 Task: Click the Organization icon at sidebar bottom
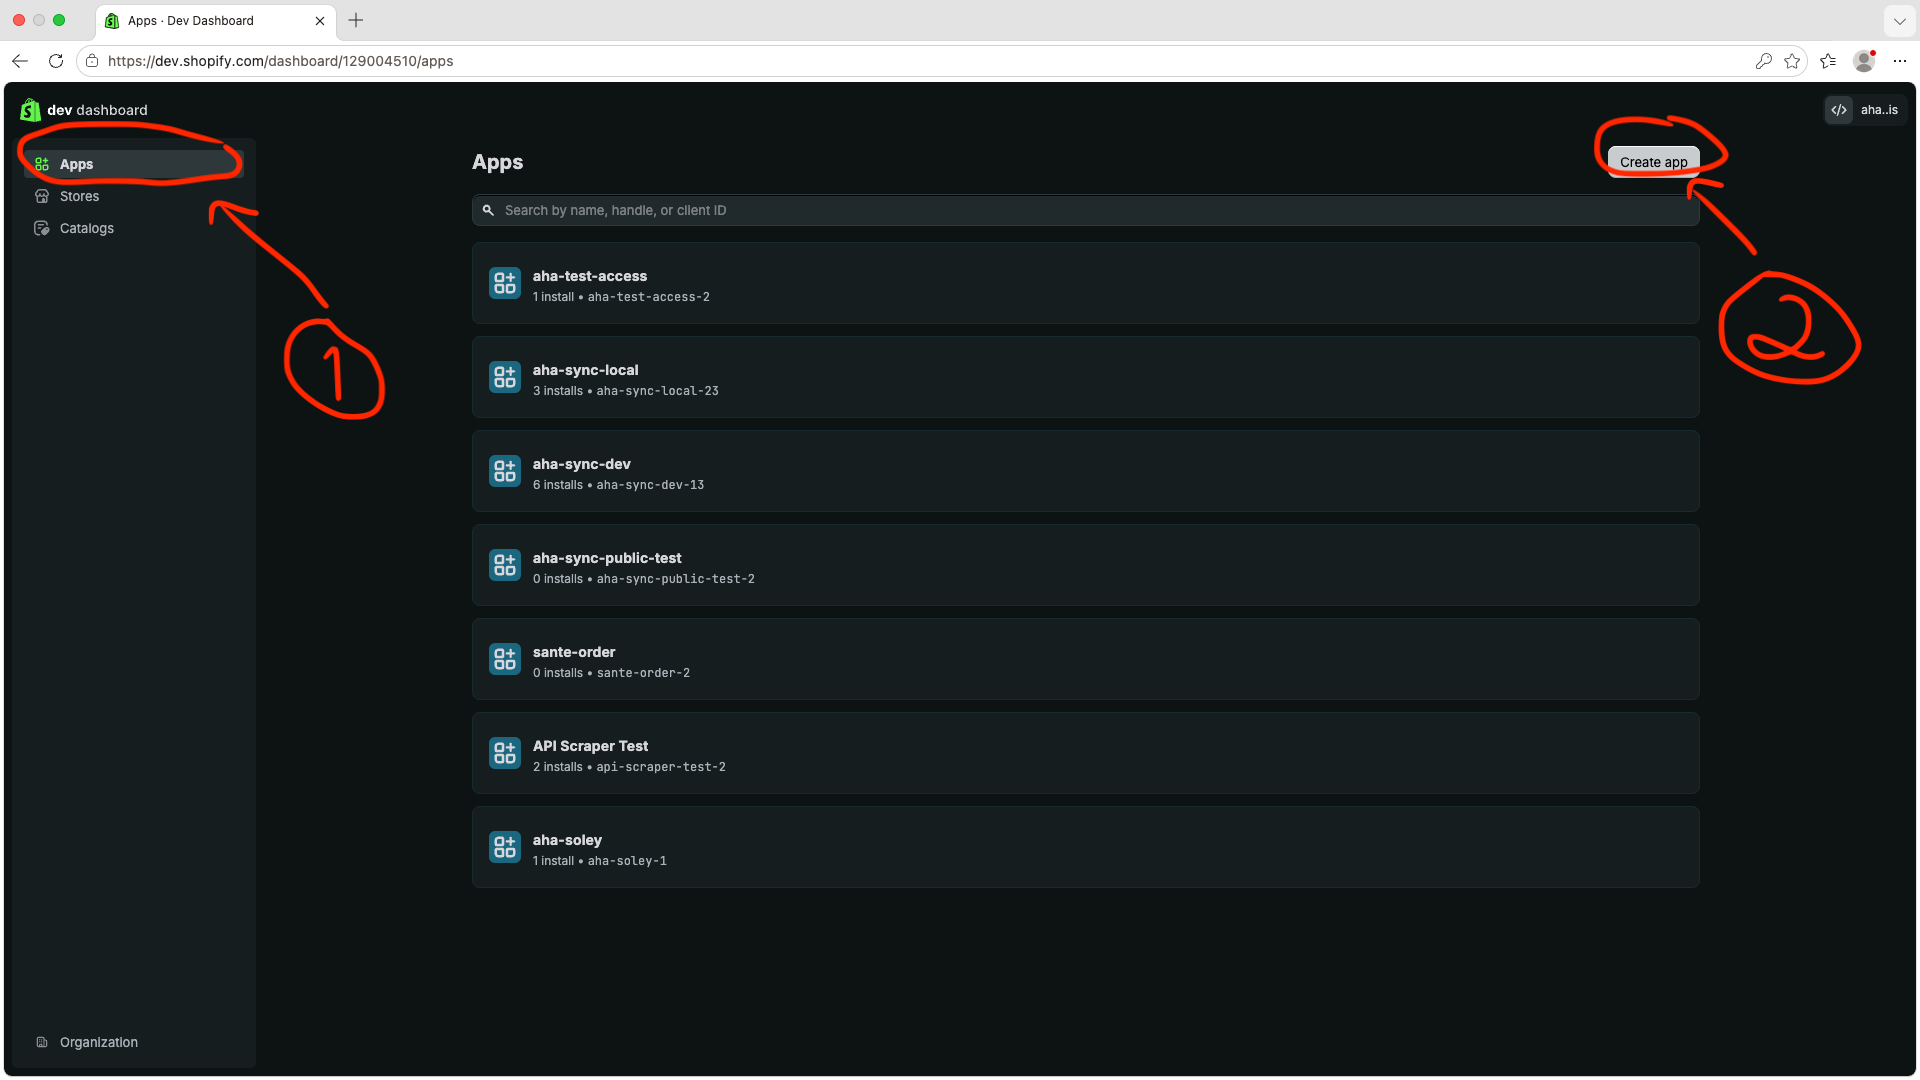click(x=42, y=1042)
